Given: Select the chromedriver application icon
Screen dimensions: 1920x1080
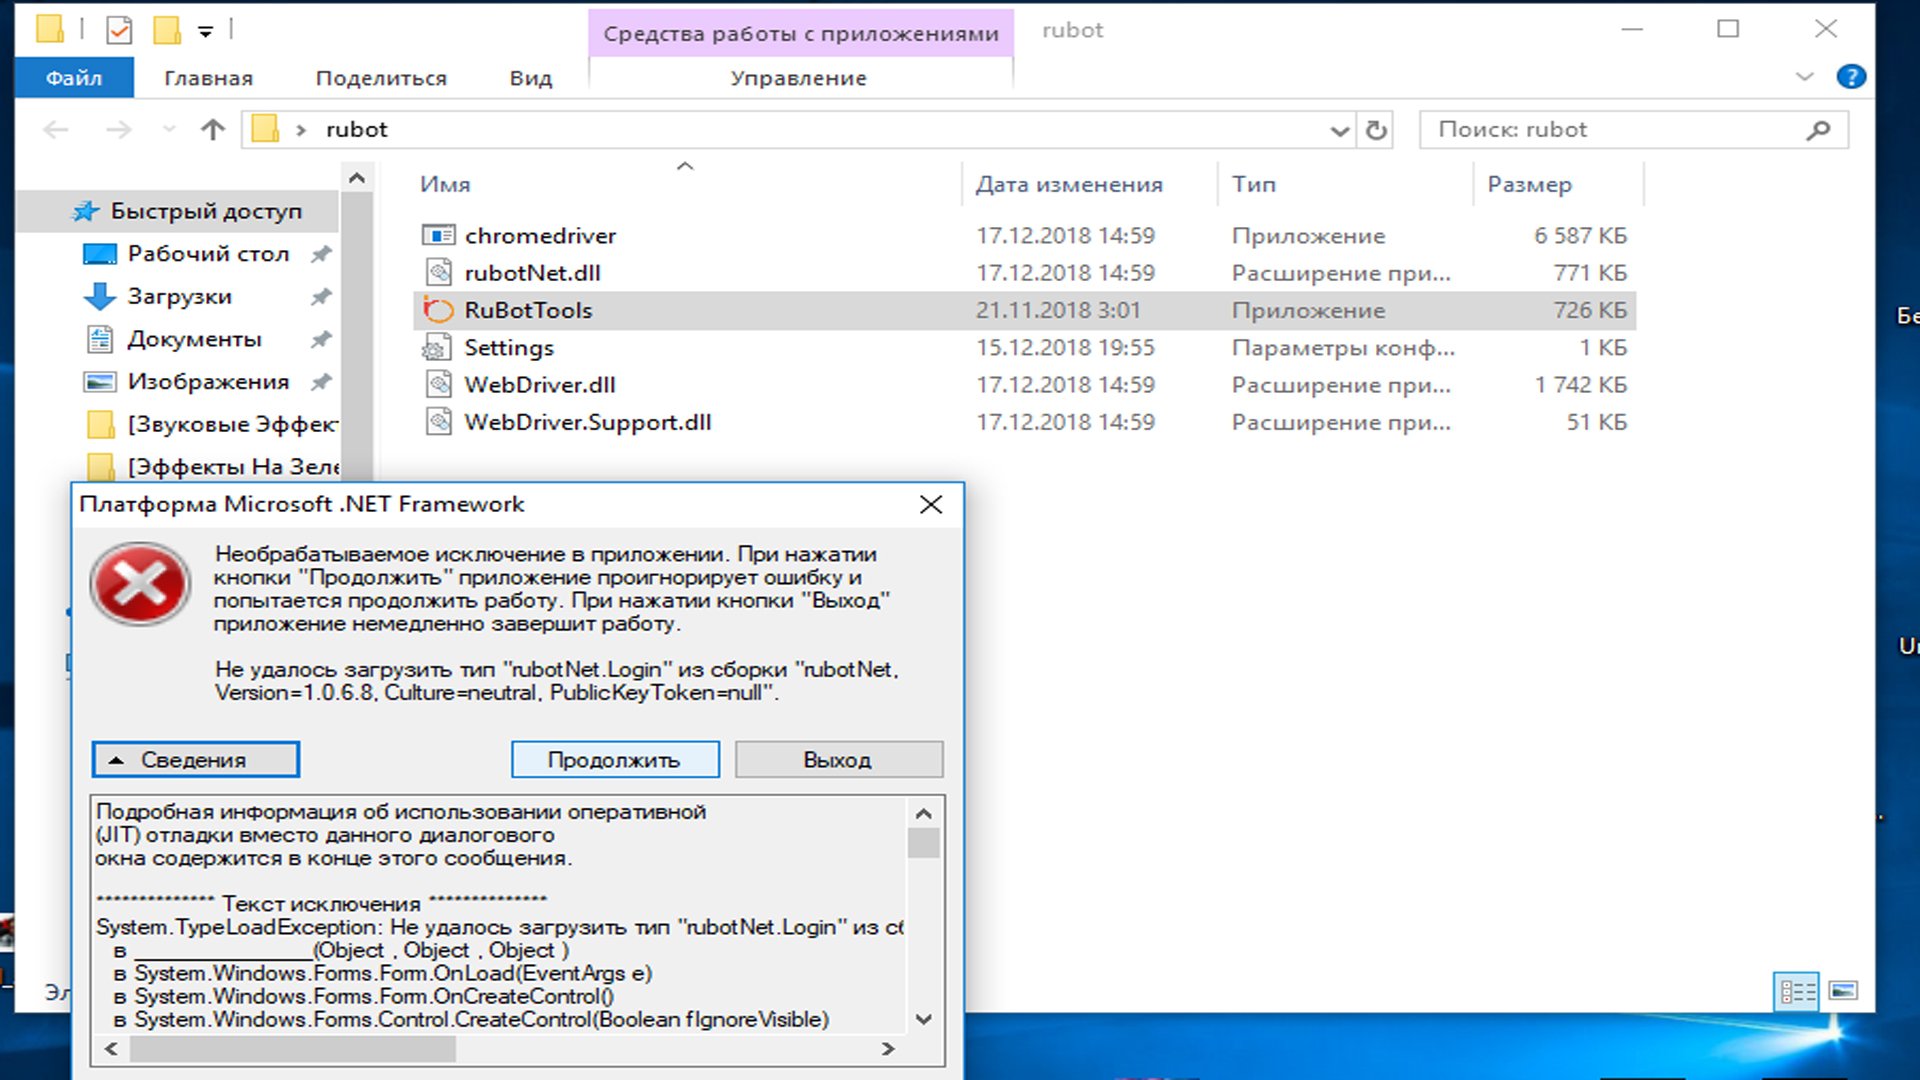Looking at the screenshot, I should pos(438,235).
